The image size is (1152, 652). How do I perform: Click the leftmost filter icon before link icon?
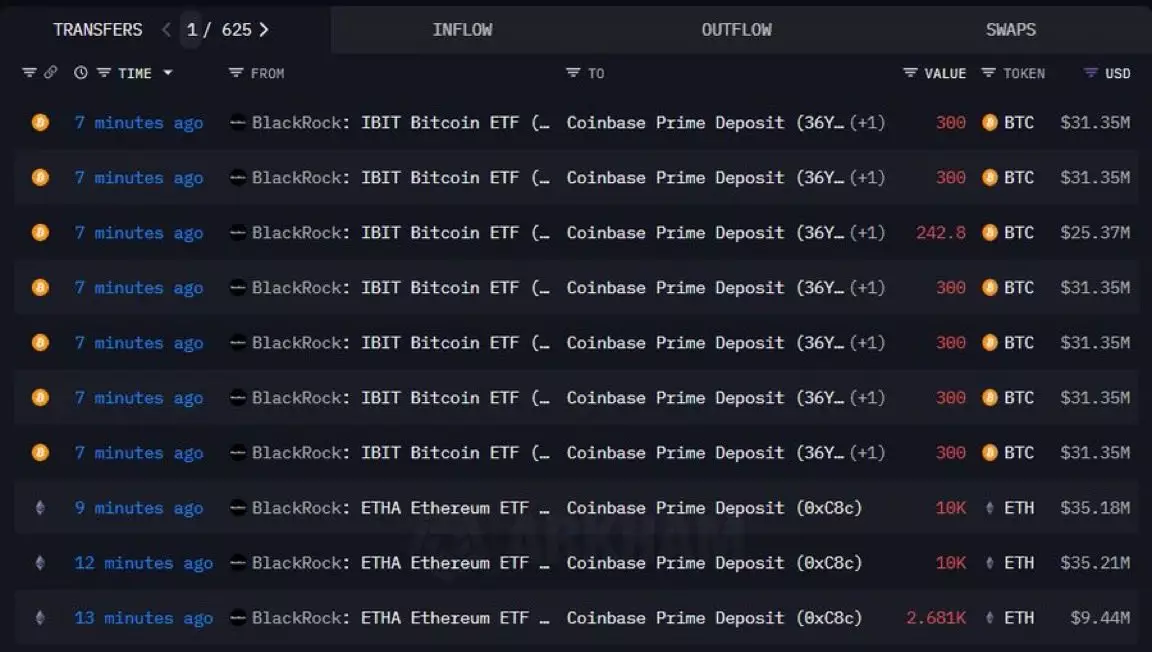(x=29, y=73)
